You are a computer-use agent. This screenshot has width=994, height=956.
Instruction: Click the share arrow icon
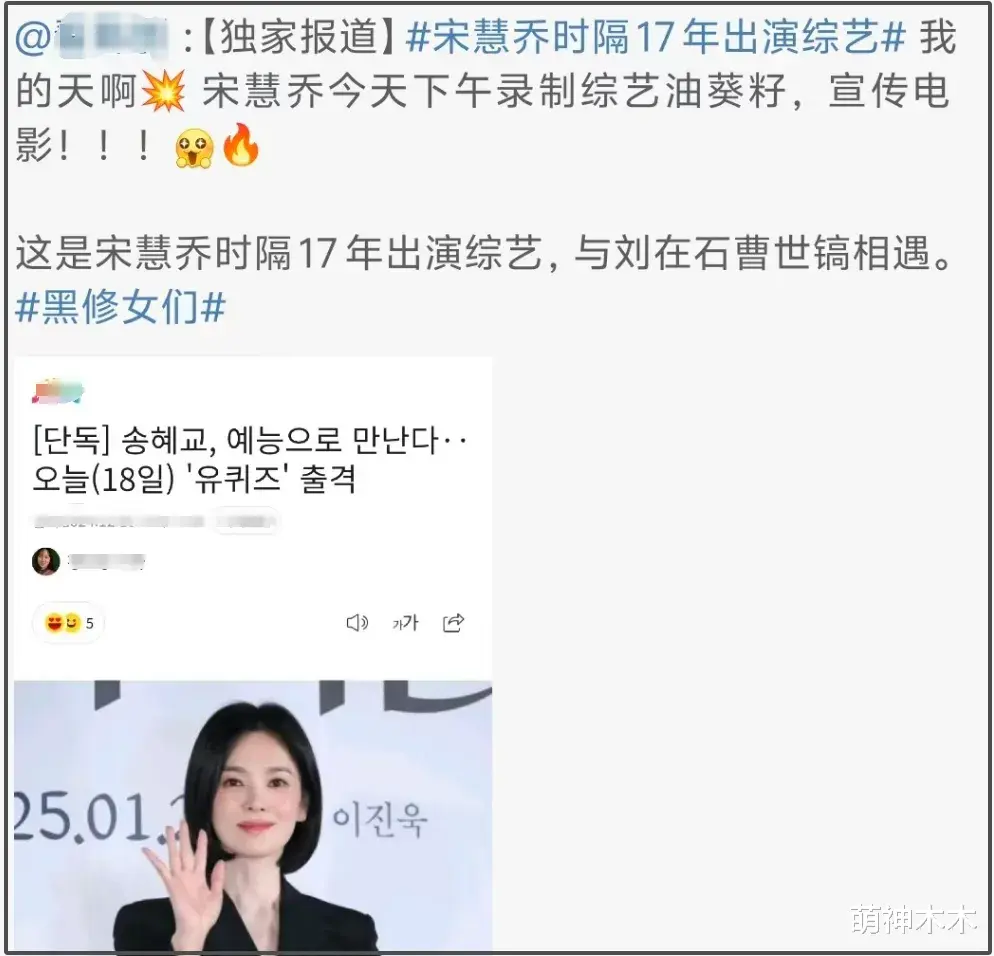tap(453, 623)
